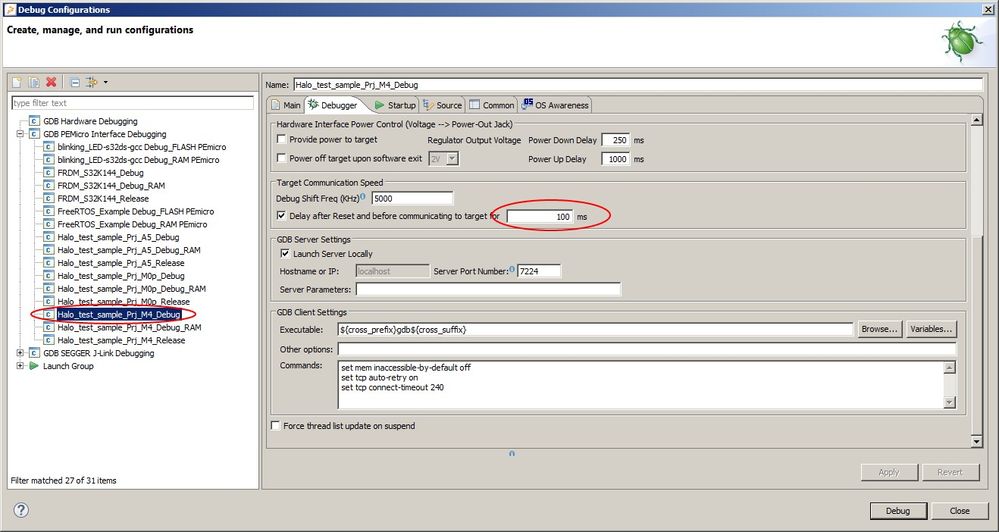
Task: Collapse GDB PEMicro Interface Debugging node
Action: coord(20,134)
